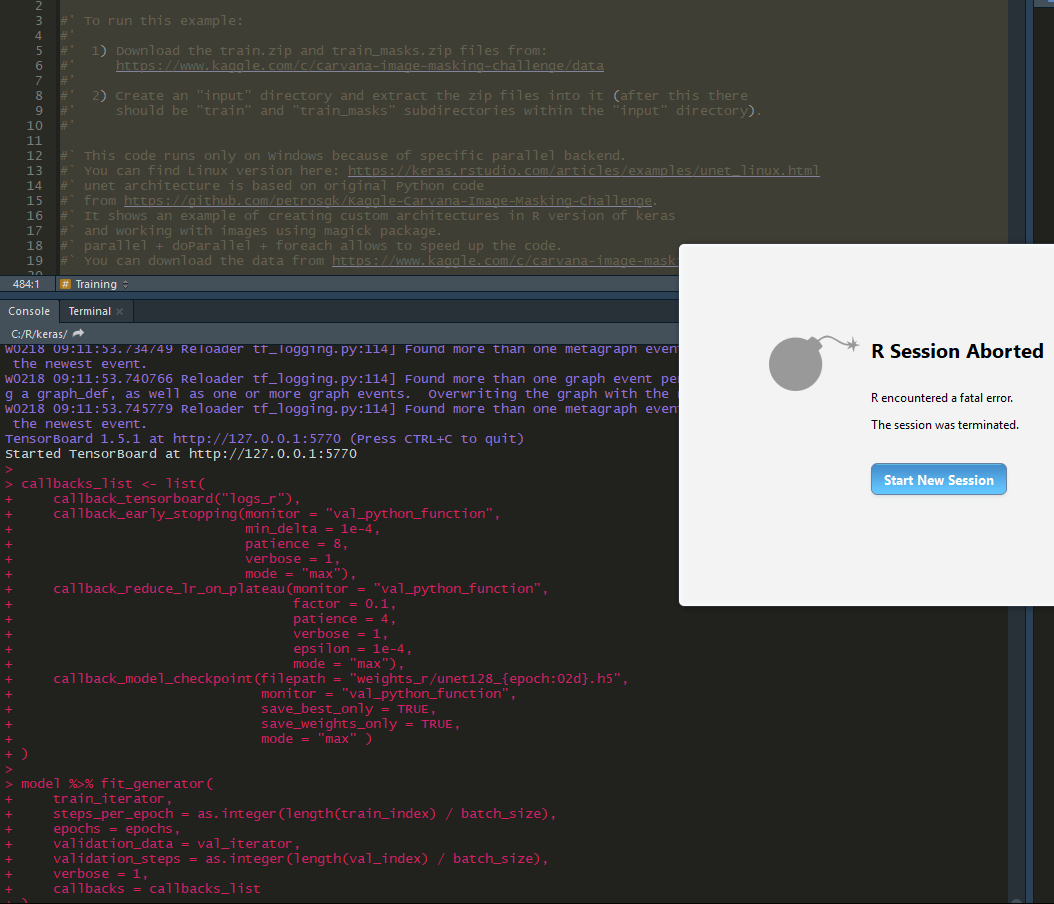Switch to the Console tab
This screenshot has height=904, width=1054.
tap(29, 310)
